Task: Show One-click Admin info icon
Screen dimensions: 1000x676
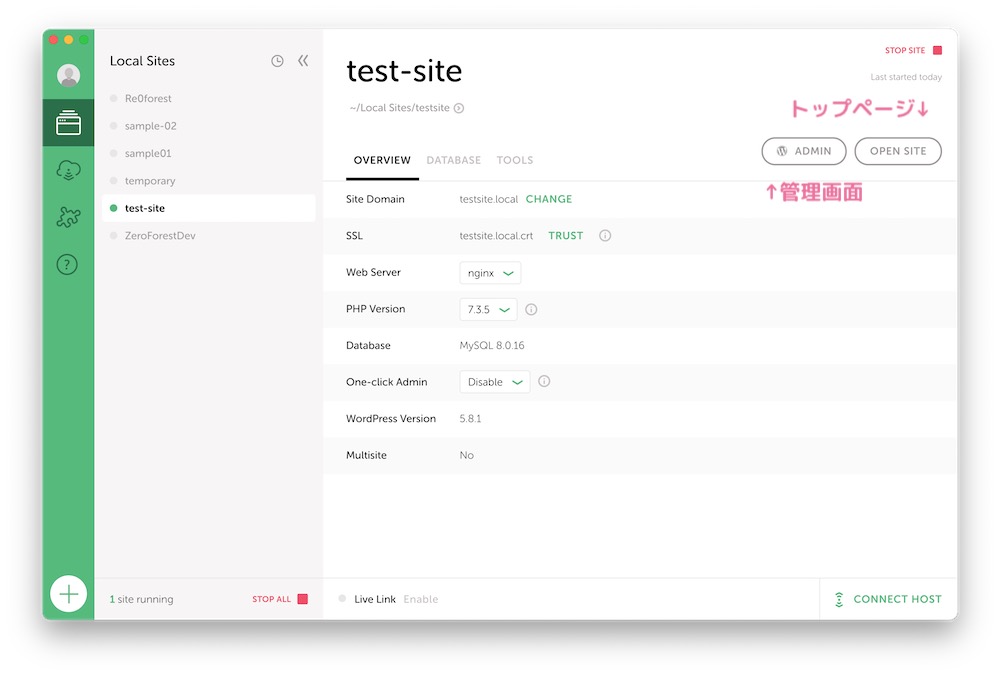Action: click(544, 381)
